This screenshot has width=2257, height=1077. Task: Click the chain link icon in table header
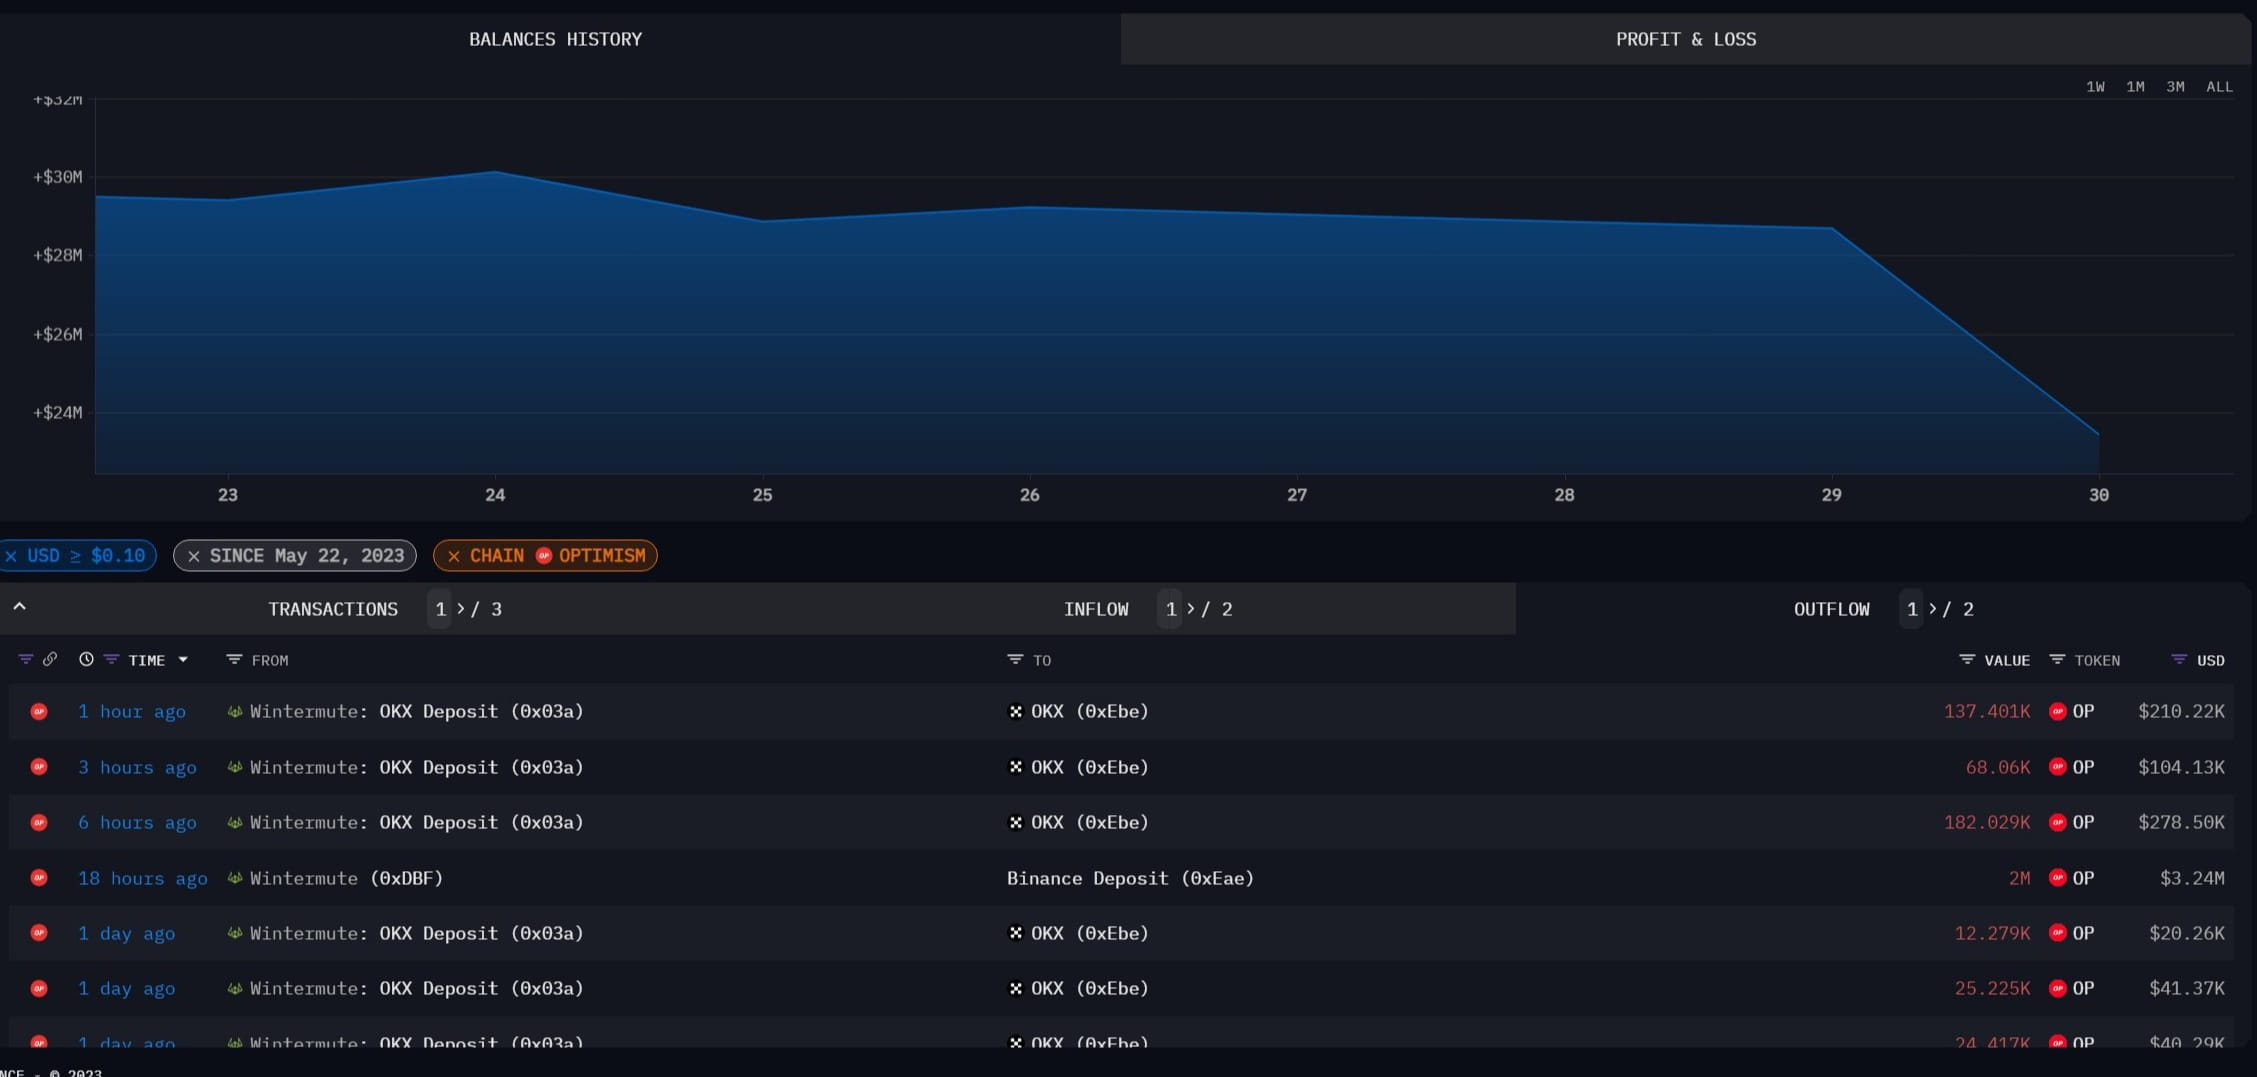click(x=50, y=660)
